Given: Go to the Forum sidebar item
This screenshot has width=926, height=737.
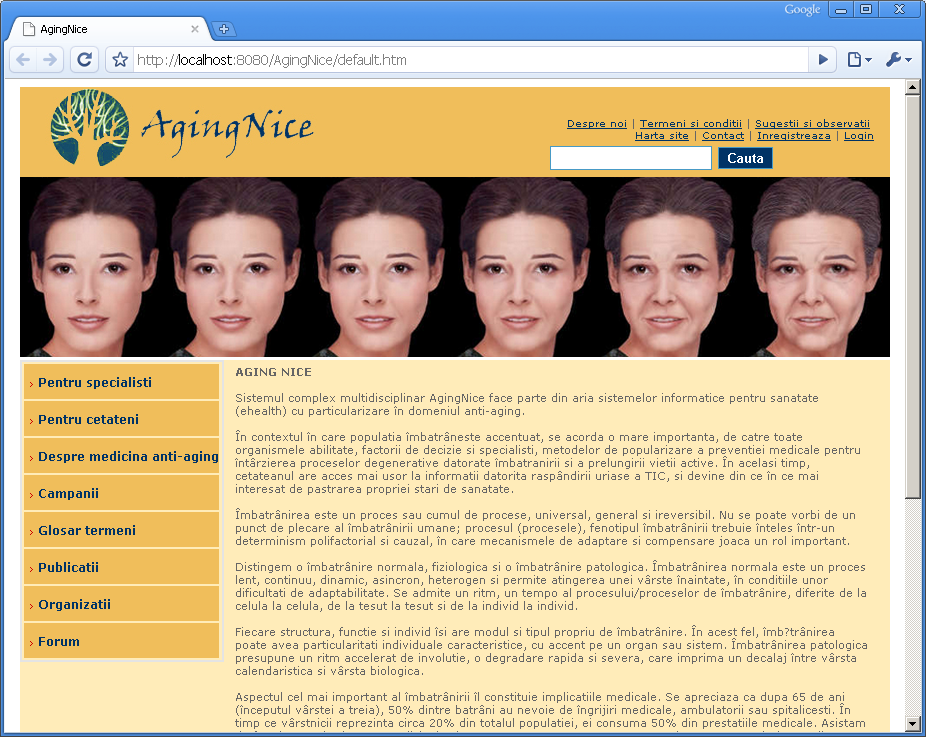Looking at the screenshot, I should pos(59,642).
